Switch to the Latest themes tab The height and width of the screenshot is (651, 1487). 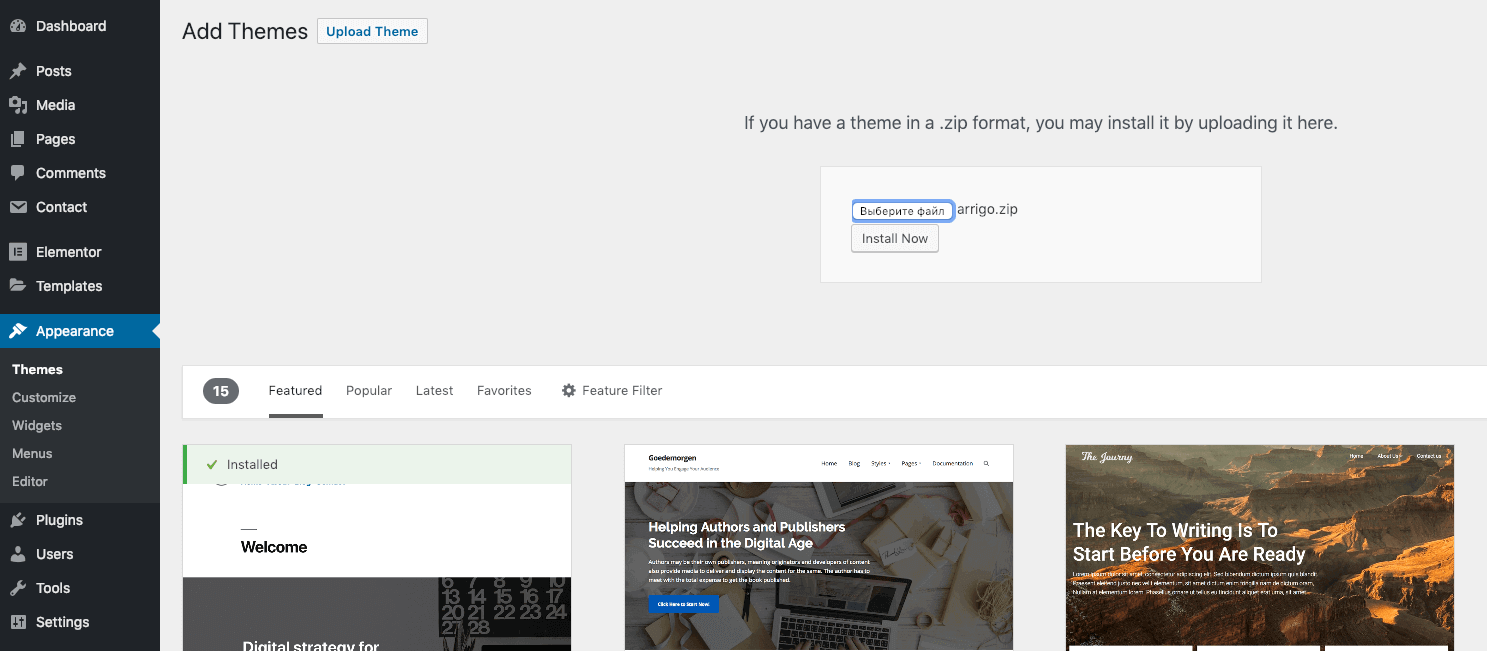tap(434, 391)
